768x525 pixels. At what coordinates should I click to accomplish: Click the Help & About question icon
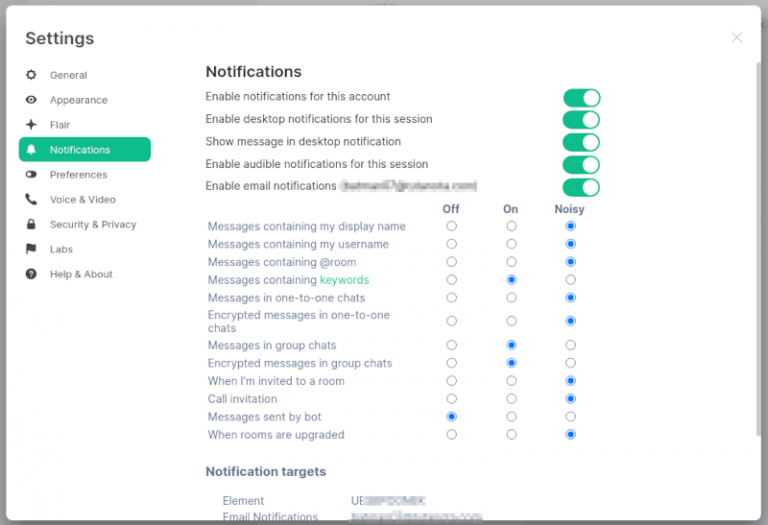[x=31, y=274]
